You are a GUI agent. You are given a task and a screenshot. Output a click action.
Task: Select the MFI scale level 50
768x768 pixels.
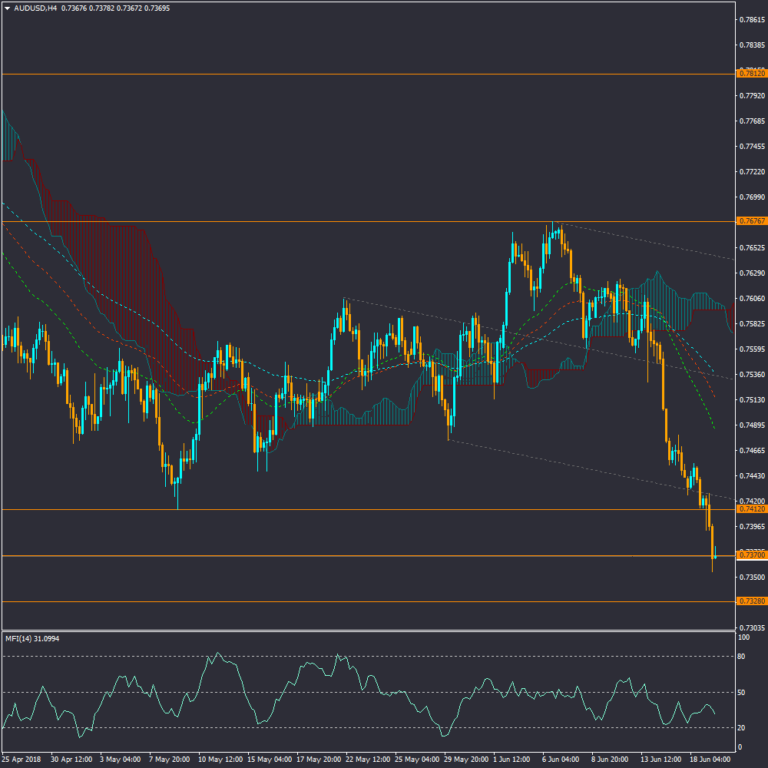(742, 693)
